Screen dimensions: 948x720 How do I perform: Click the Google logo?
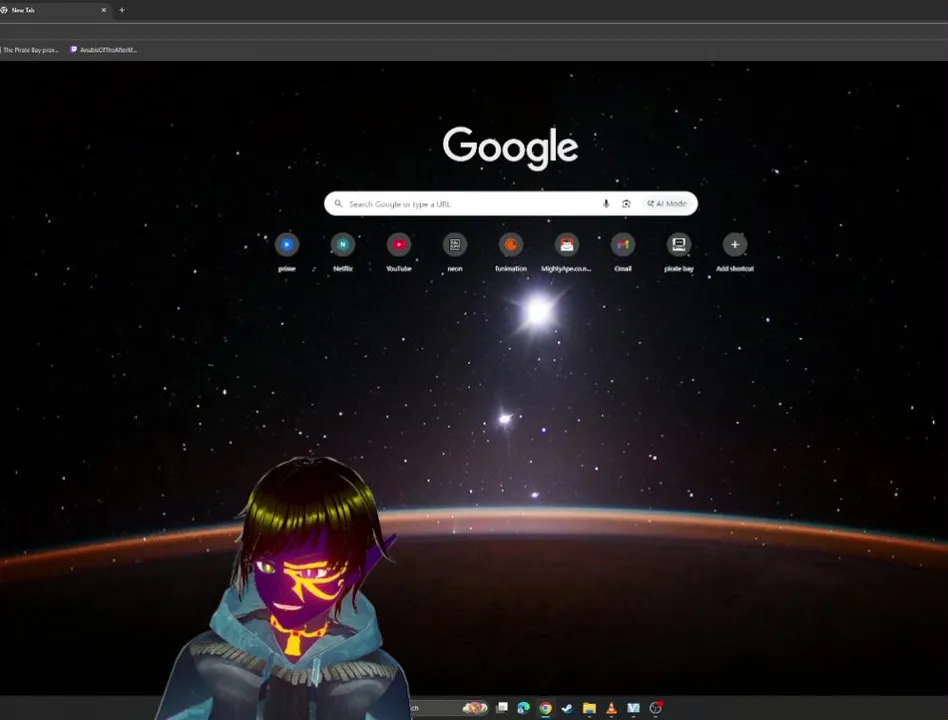pyautogui.click(x=510, y=148)
